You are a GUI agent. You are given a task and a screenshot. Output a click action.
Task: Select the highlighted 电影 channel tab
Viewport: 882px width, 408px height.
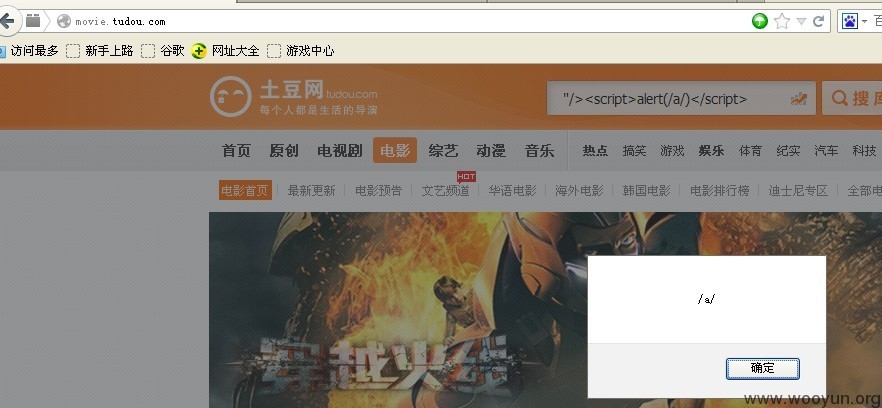click(x=395, y=150)
